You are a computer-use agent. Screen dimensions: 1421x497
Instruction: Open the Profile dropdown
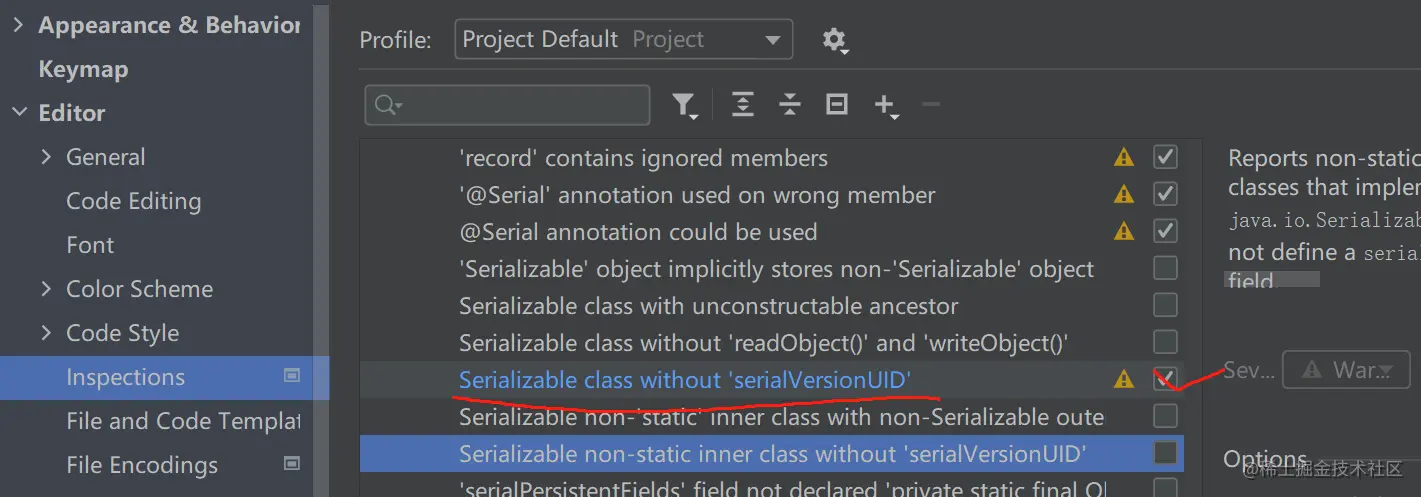(623, 40)
